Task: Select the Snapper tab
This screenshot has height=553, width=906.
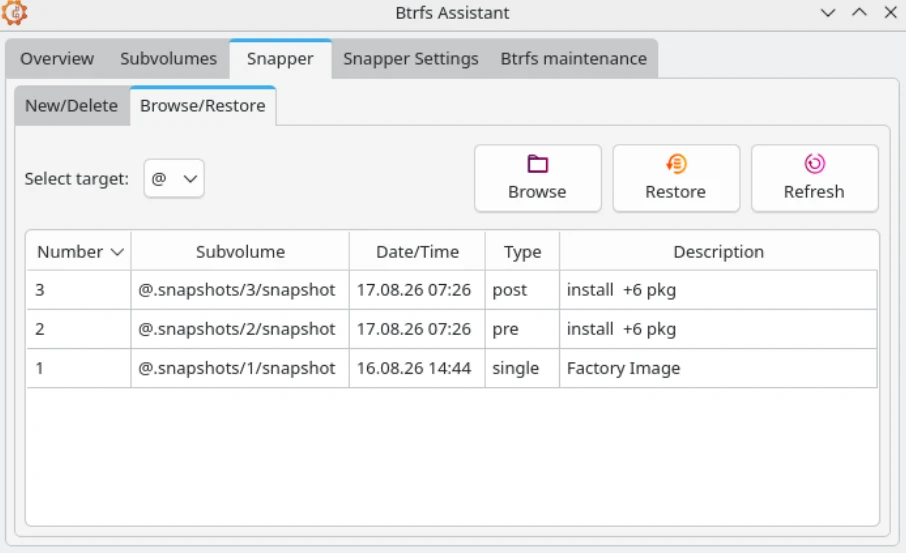Action: (280, 58)
